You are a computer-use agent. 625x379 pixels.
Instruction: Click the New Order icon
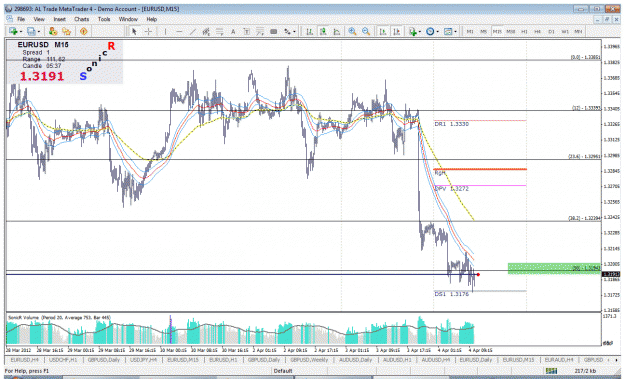pos(84,31)
